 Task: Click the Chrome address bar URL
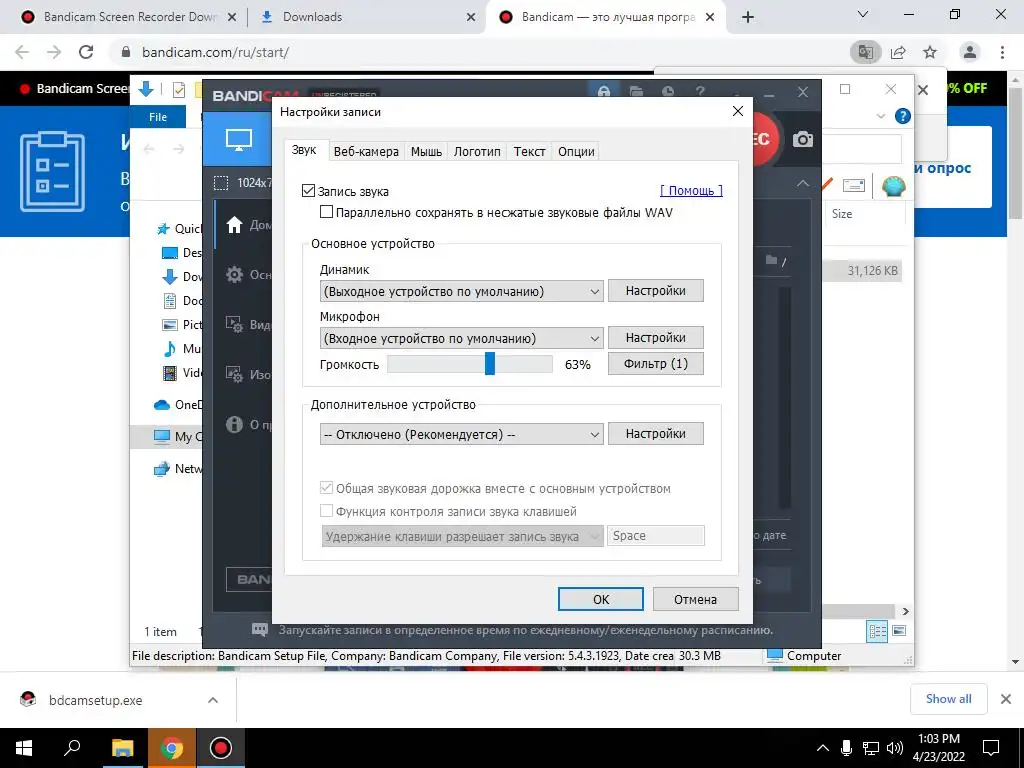point(216,52)
